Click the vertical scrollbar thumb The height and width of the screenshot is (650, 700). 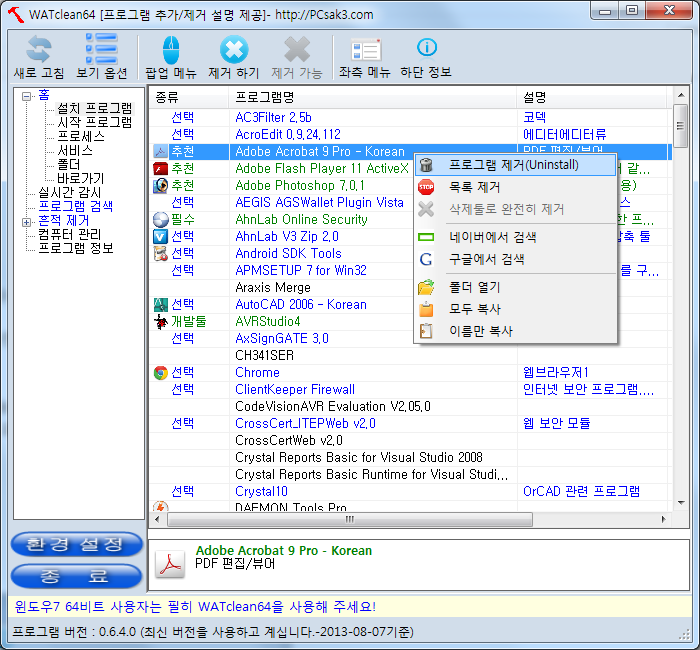tap(681, 126)
